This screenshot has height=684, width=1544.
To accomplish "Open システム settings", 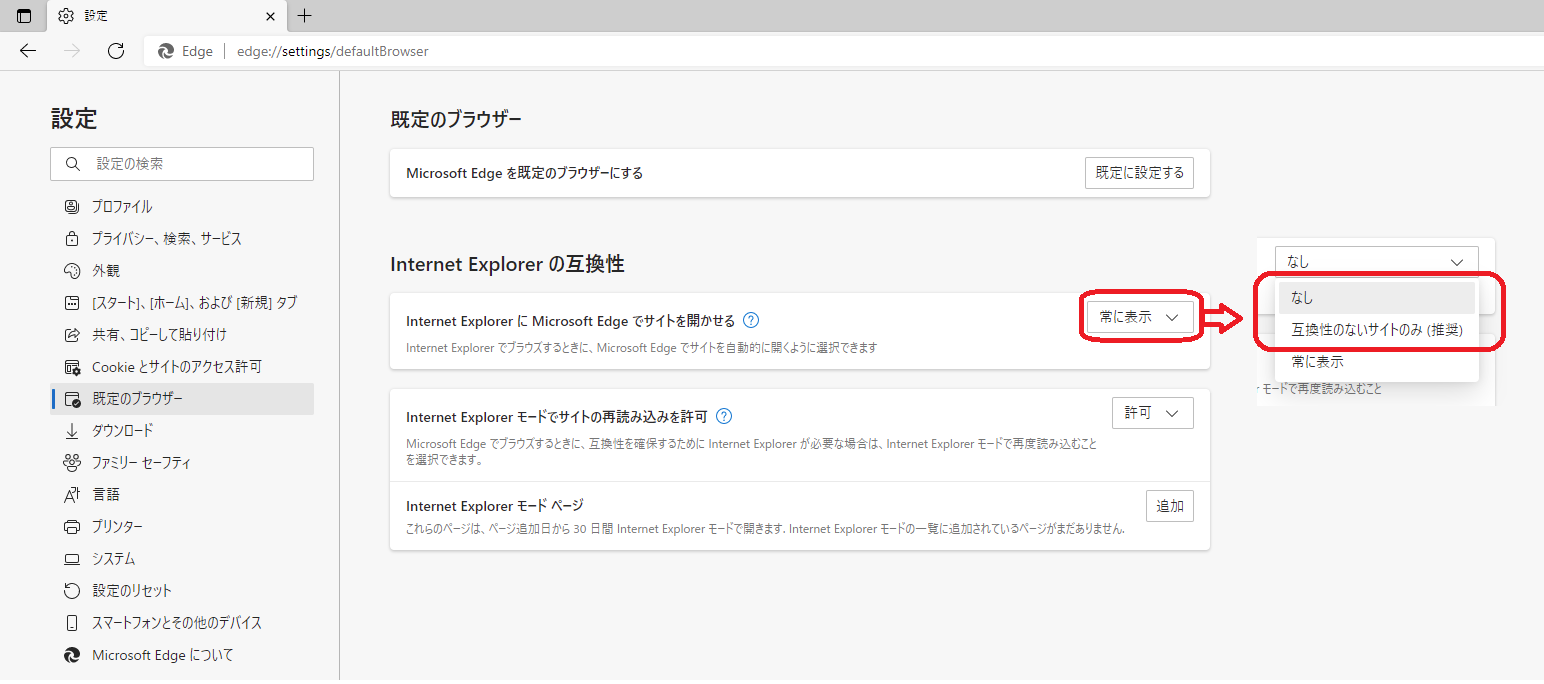I will [x=182, y=559].
